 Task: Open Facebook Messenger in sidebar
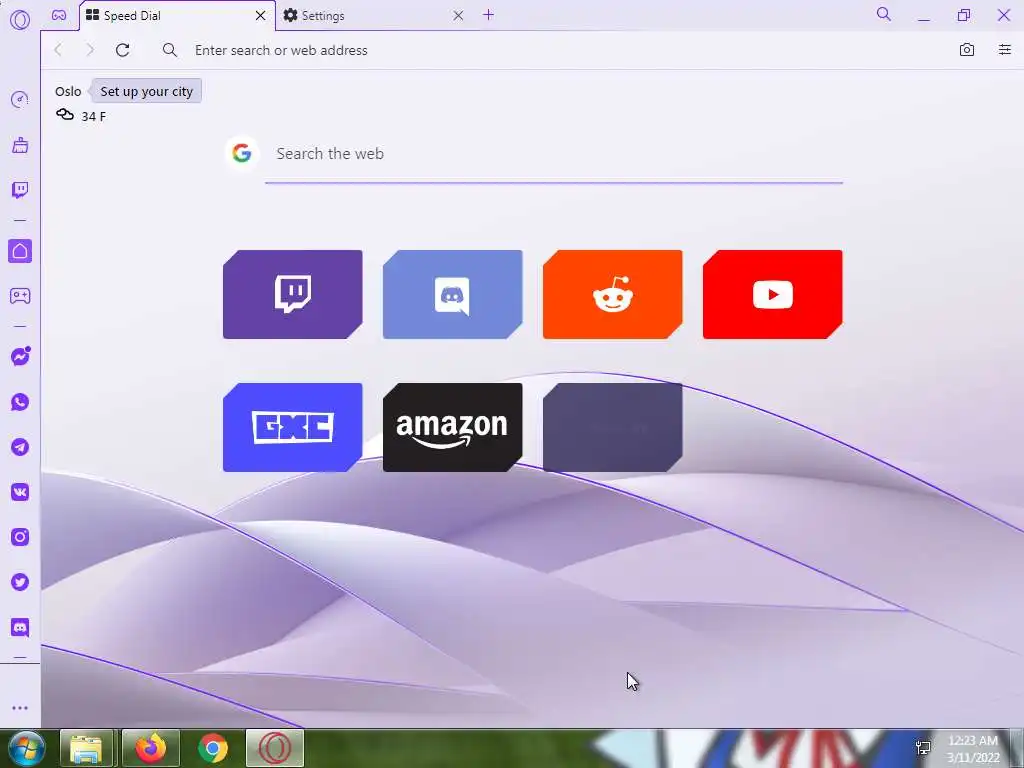point(20,357)
